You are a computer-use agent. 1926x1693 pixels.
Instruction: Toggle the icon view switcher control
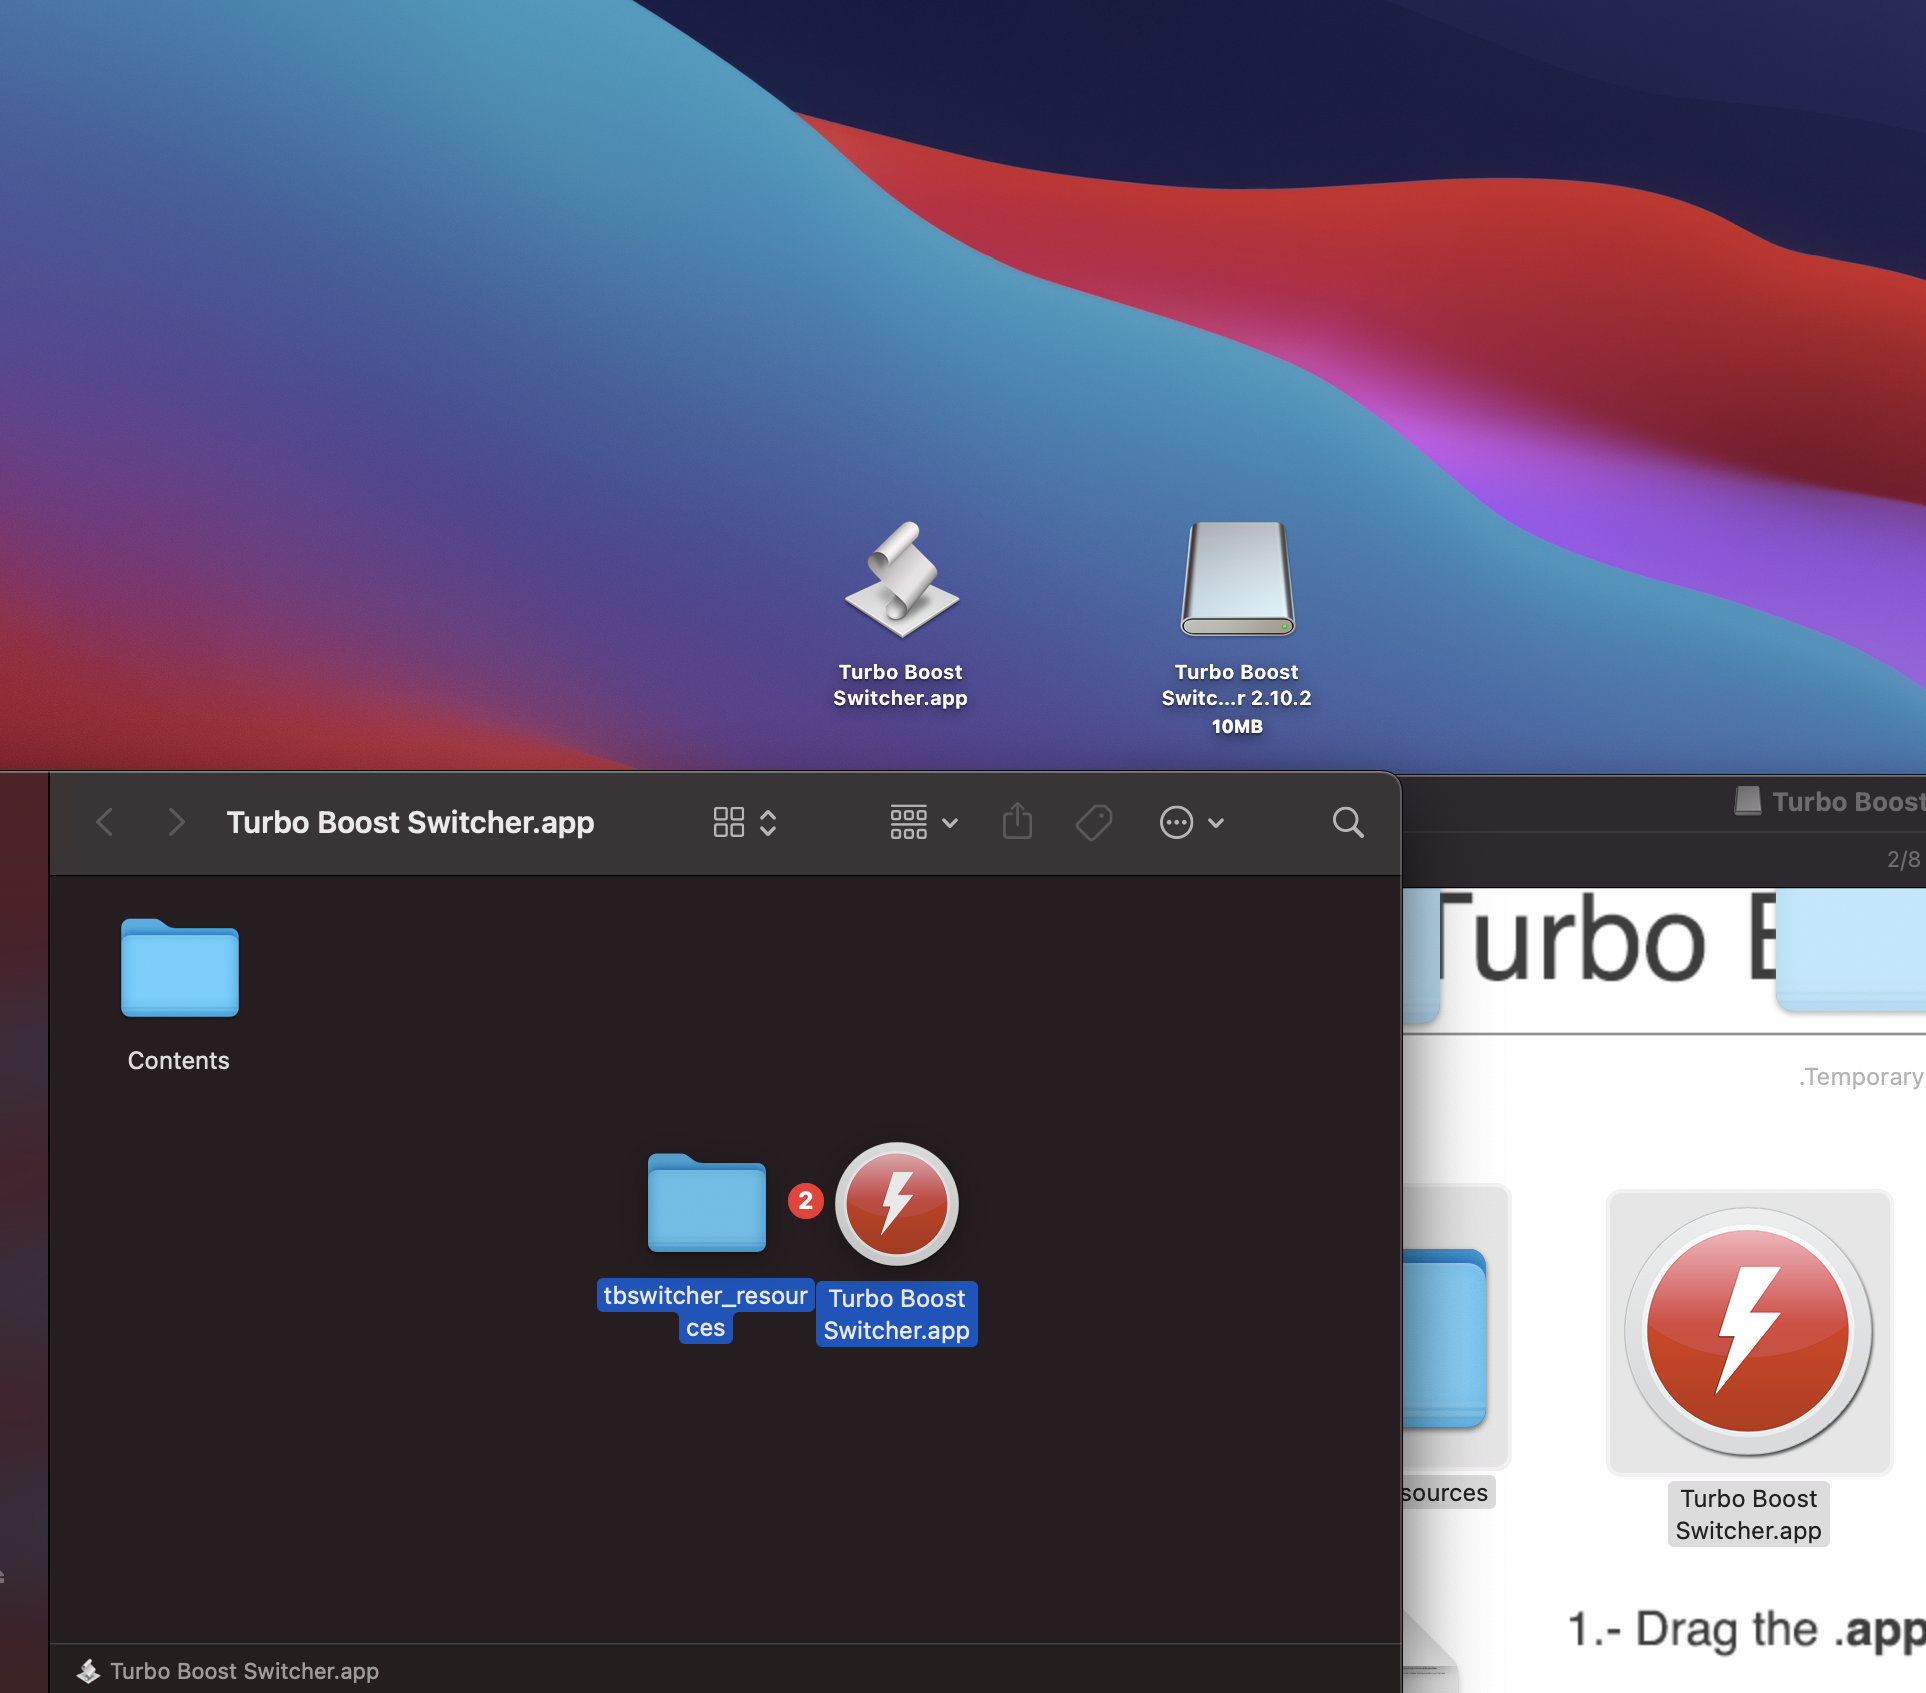click(x=745, y=822)
